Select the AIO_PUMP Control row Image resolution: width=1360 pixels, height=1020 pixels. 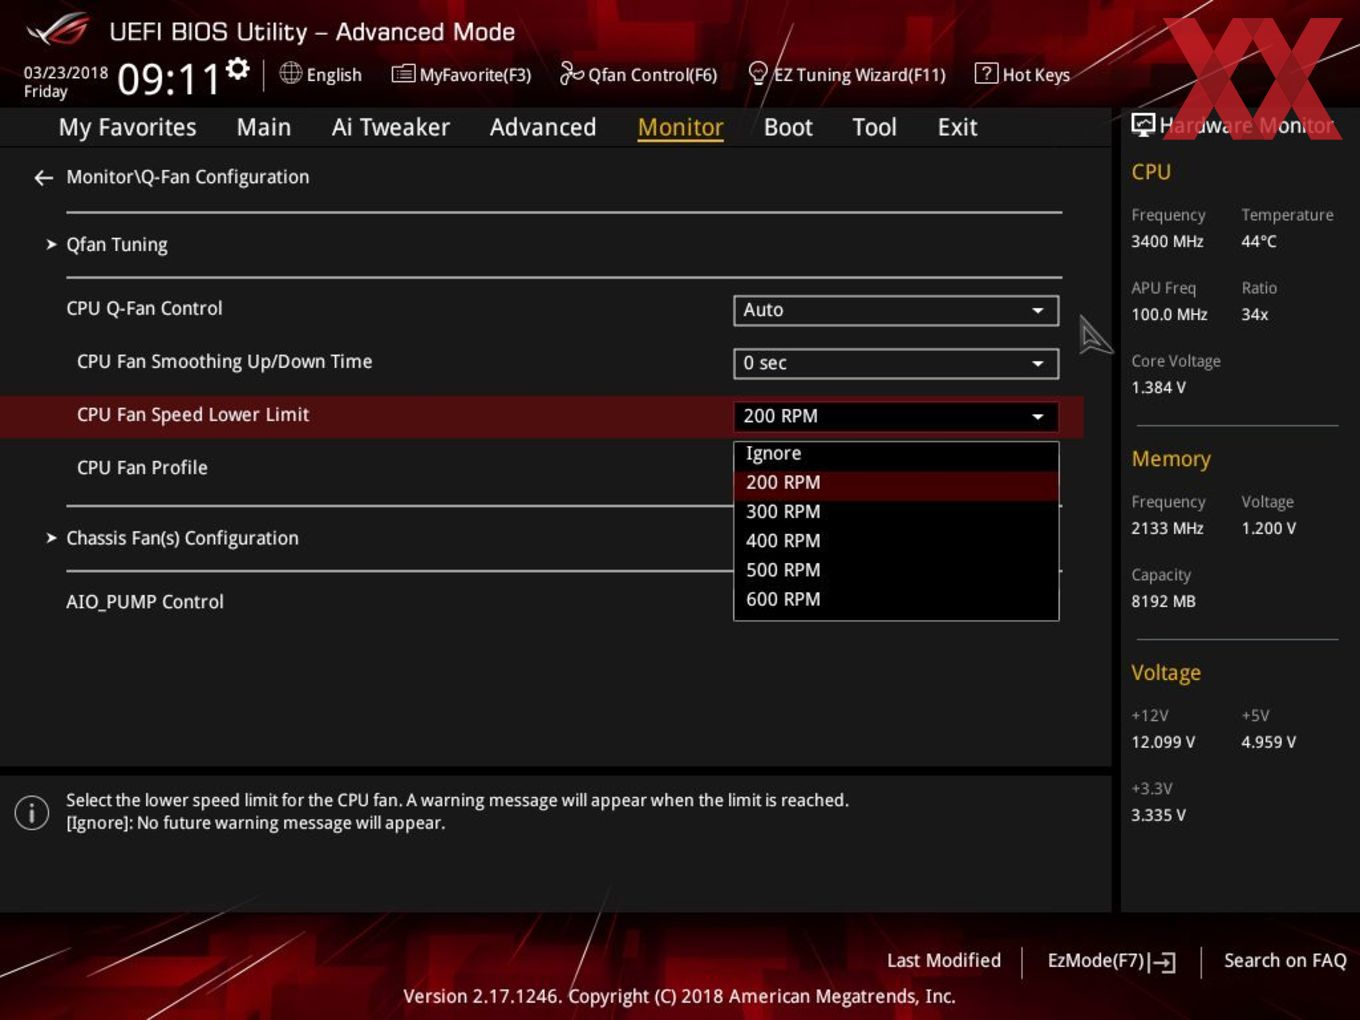pyautogui.click(x=145, y=602)
